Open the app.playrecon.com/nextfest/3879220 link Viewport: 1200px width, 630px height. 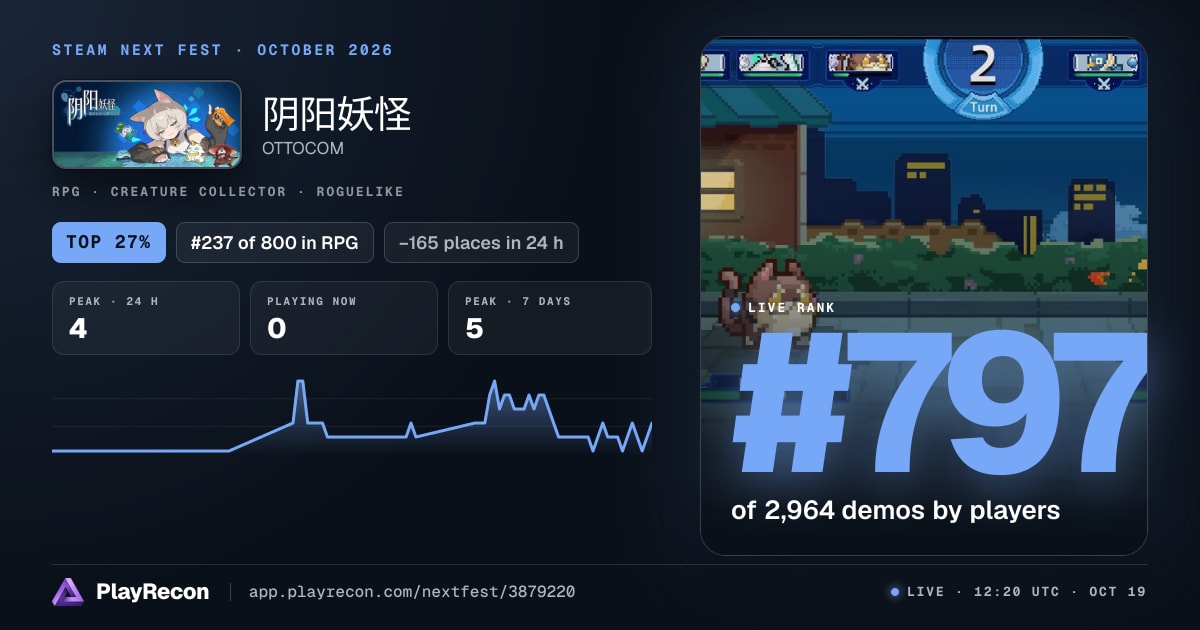tap(411, 592)
